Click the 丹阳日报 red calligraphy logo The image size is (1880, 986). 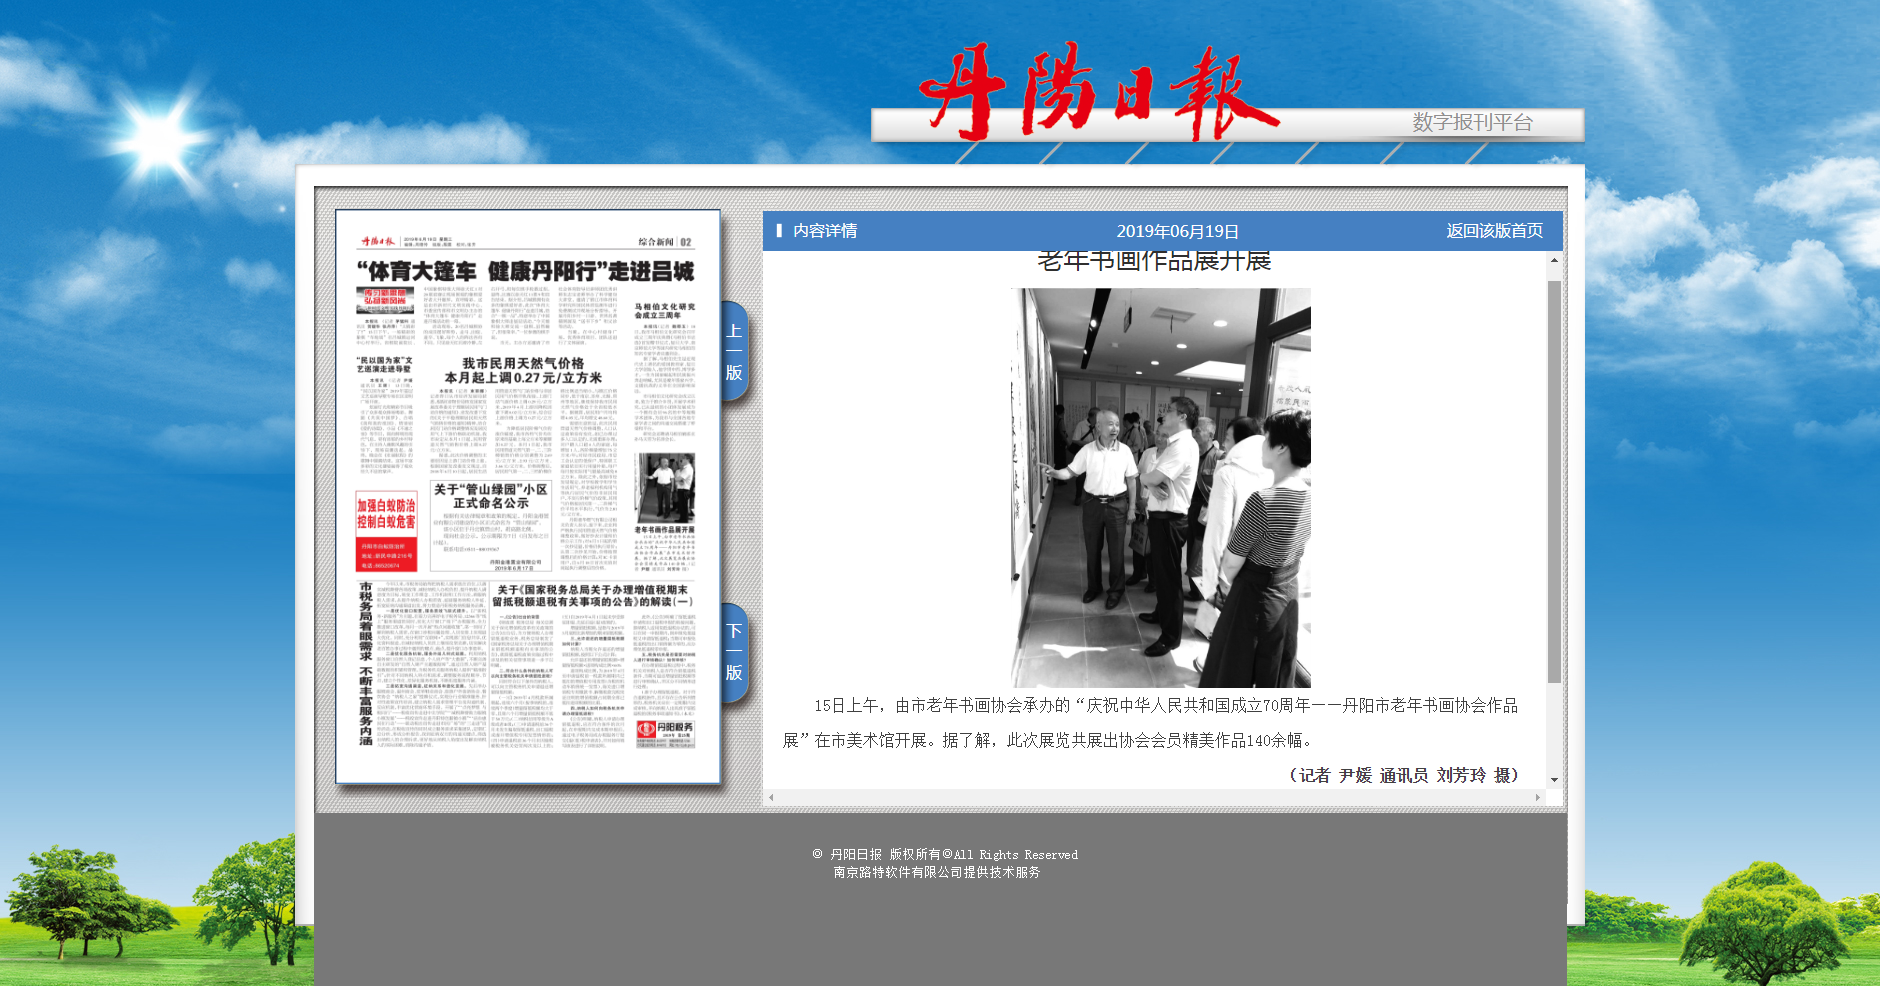coord(1097,92)
